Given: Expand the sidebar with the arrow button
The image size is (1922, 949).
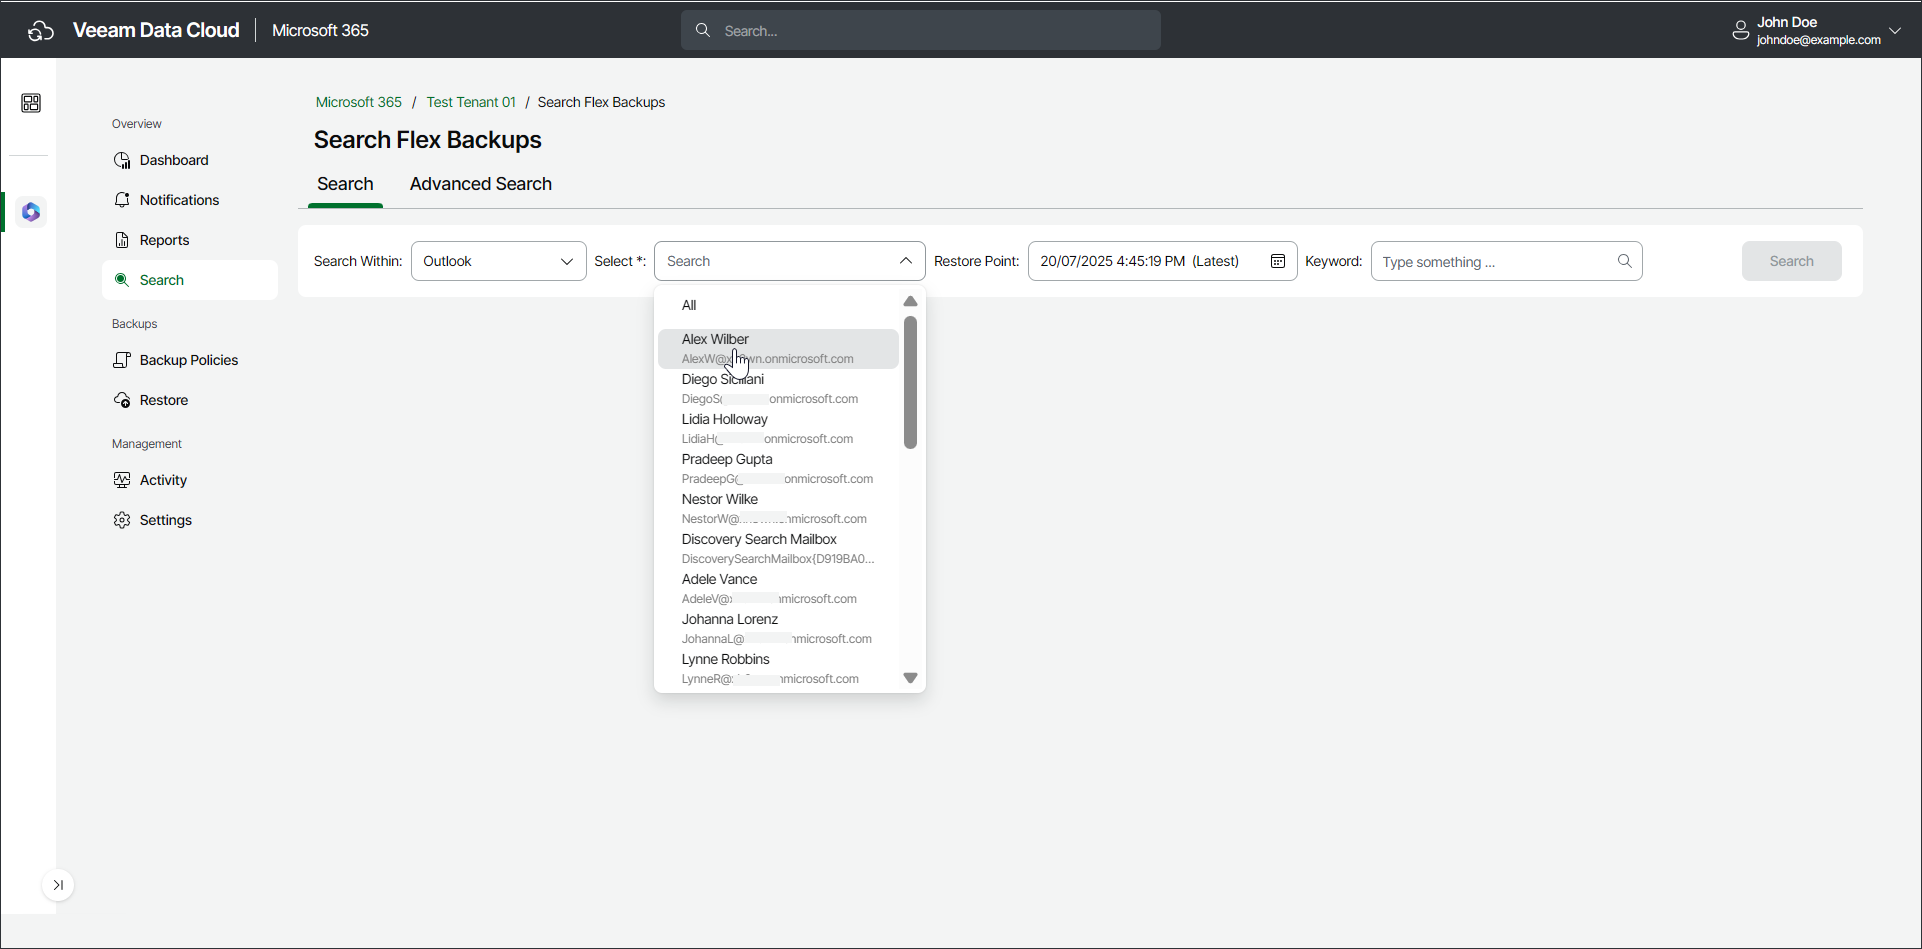Looking at the screenshot, I should [58, 885].
